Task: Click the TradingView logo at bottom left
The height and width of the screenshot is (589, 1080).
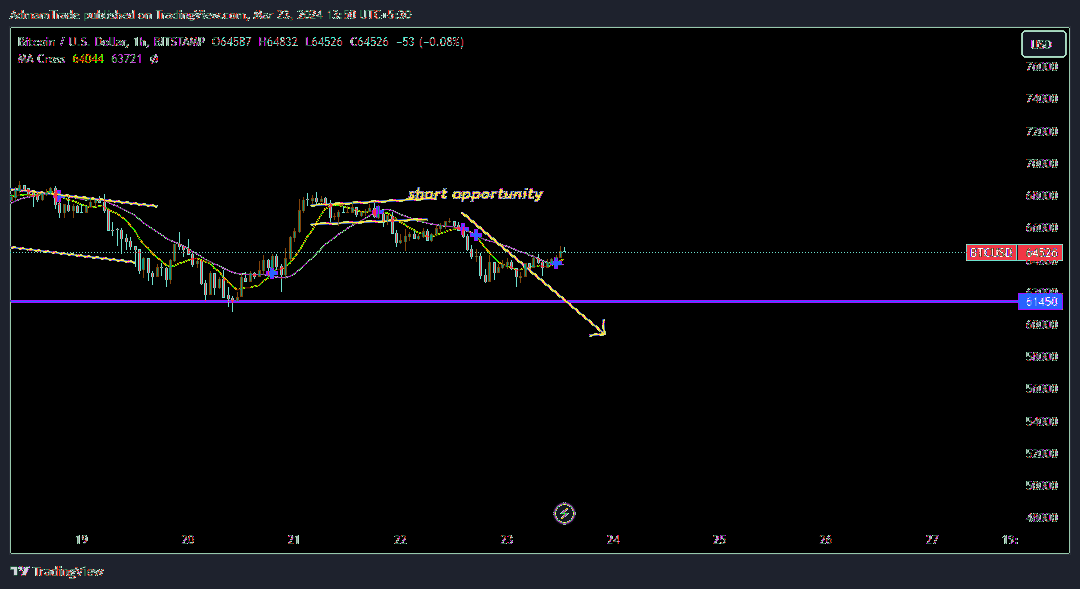Action: pyautogui.click(x=57, y=571)
